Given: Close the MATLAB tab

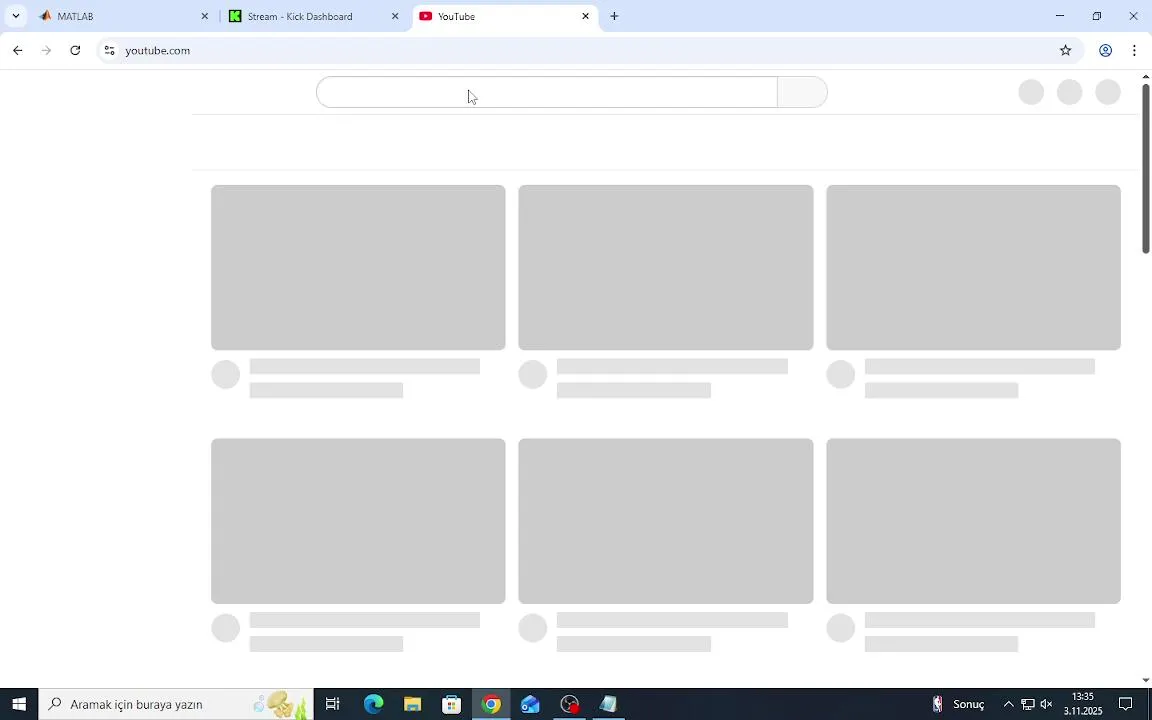Looking at the screenshot, I should [204, 16].
